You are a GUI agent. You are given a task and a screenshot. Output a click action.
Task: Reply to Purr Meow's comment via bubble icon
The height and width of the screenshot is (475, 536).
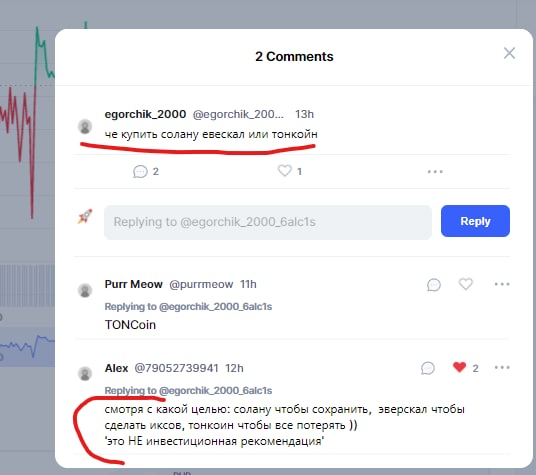pyautogui.click(x=433, y=285)
